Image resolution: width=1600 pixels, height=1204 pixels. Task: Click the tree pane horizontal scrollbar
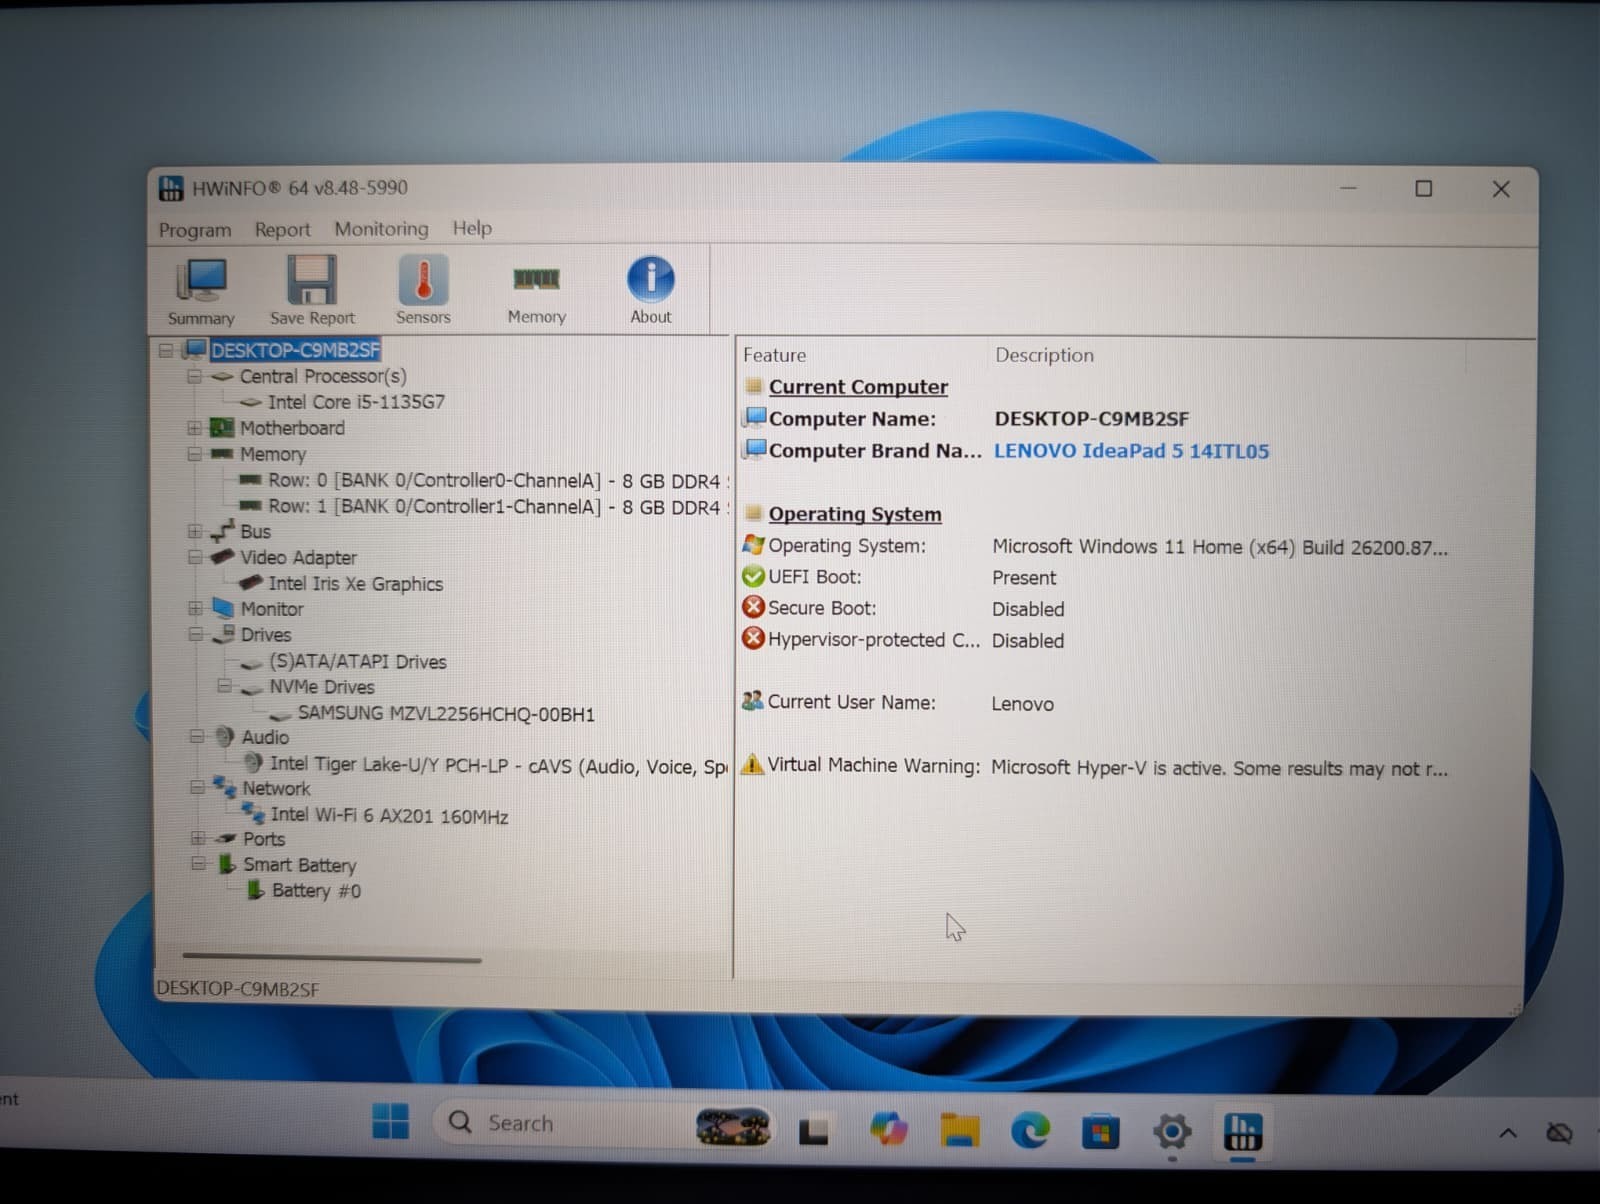pos(332,959)
